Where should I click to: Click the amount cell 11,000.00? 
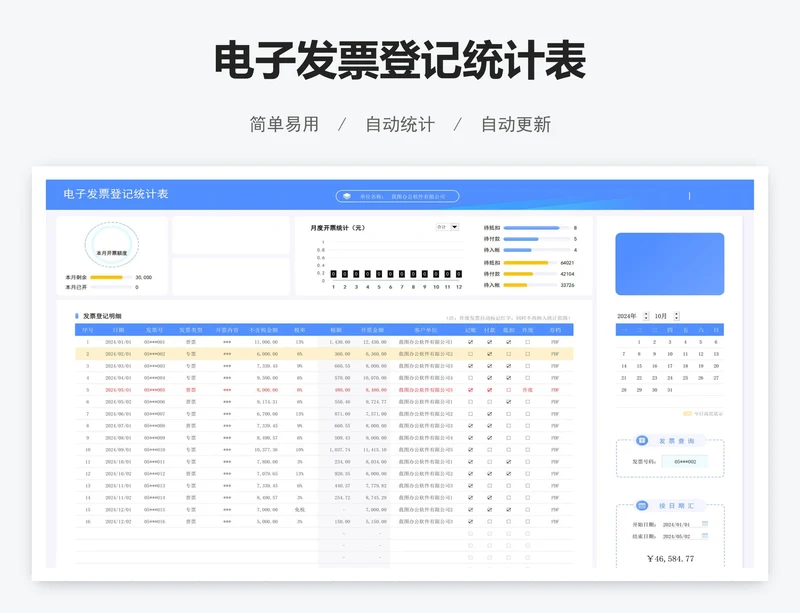tap(266, 342)
